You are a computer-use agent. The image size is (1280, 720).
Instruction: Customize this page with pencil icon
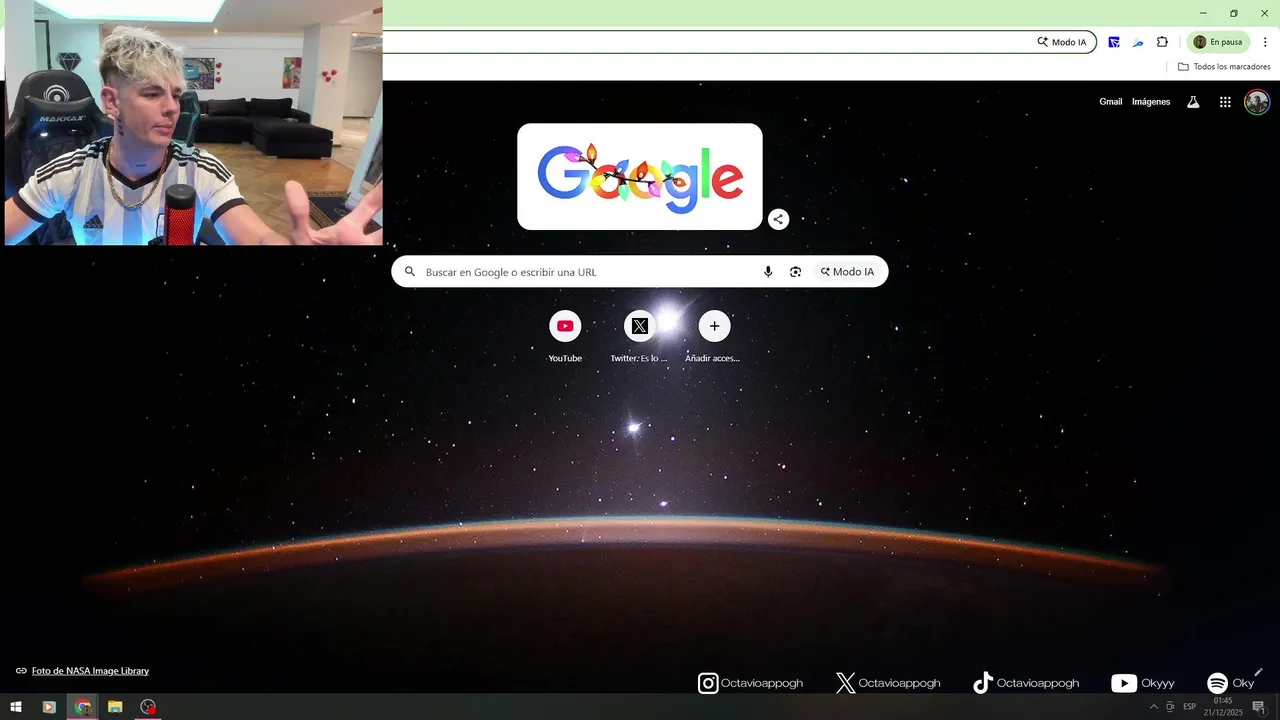coord(1258,672)
